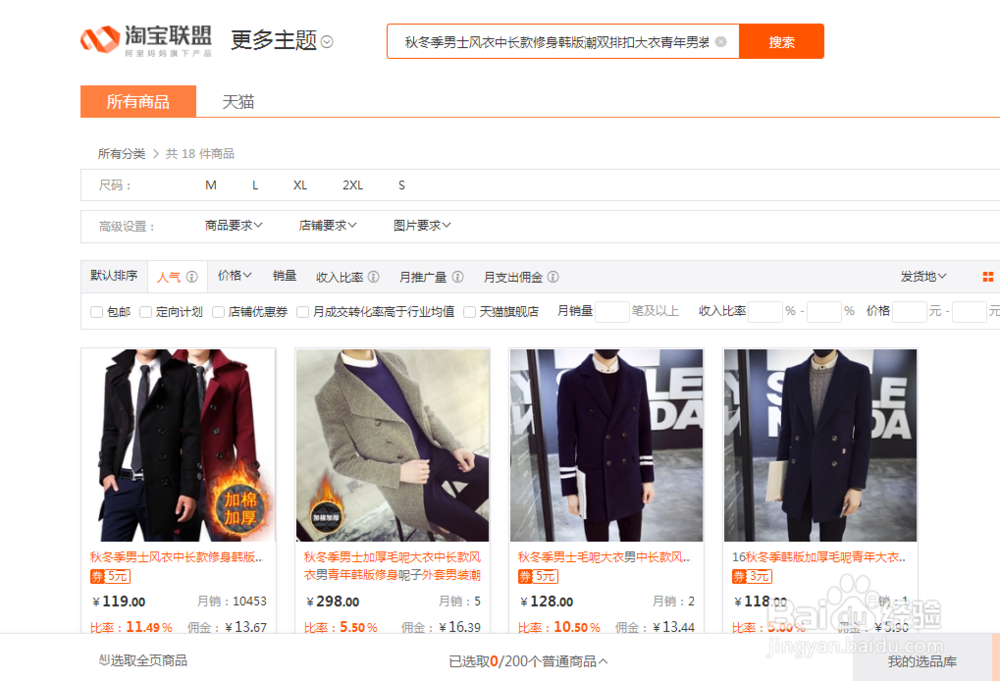1000x681 pixels.
Task: Expand the 更多主题 dropdown
Action: pyautogui.click(x=281, y=40)
